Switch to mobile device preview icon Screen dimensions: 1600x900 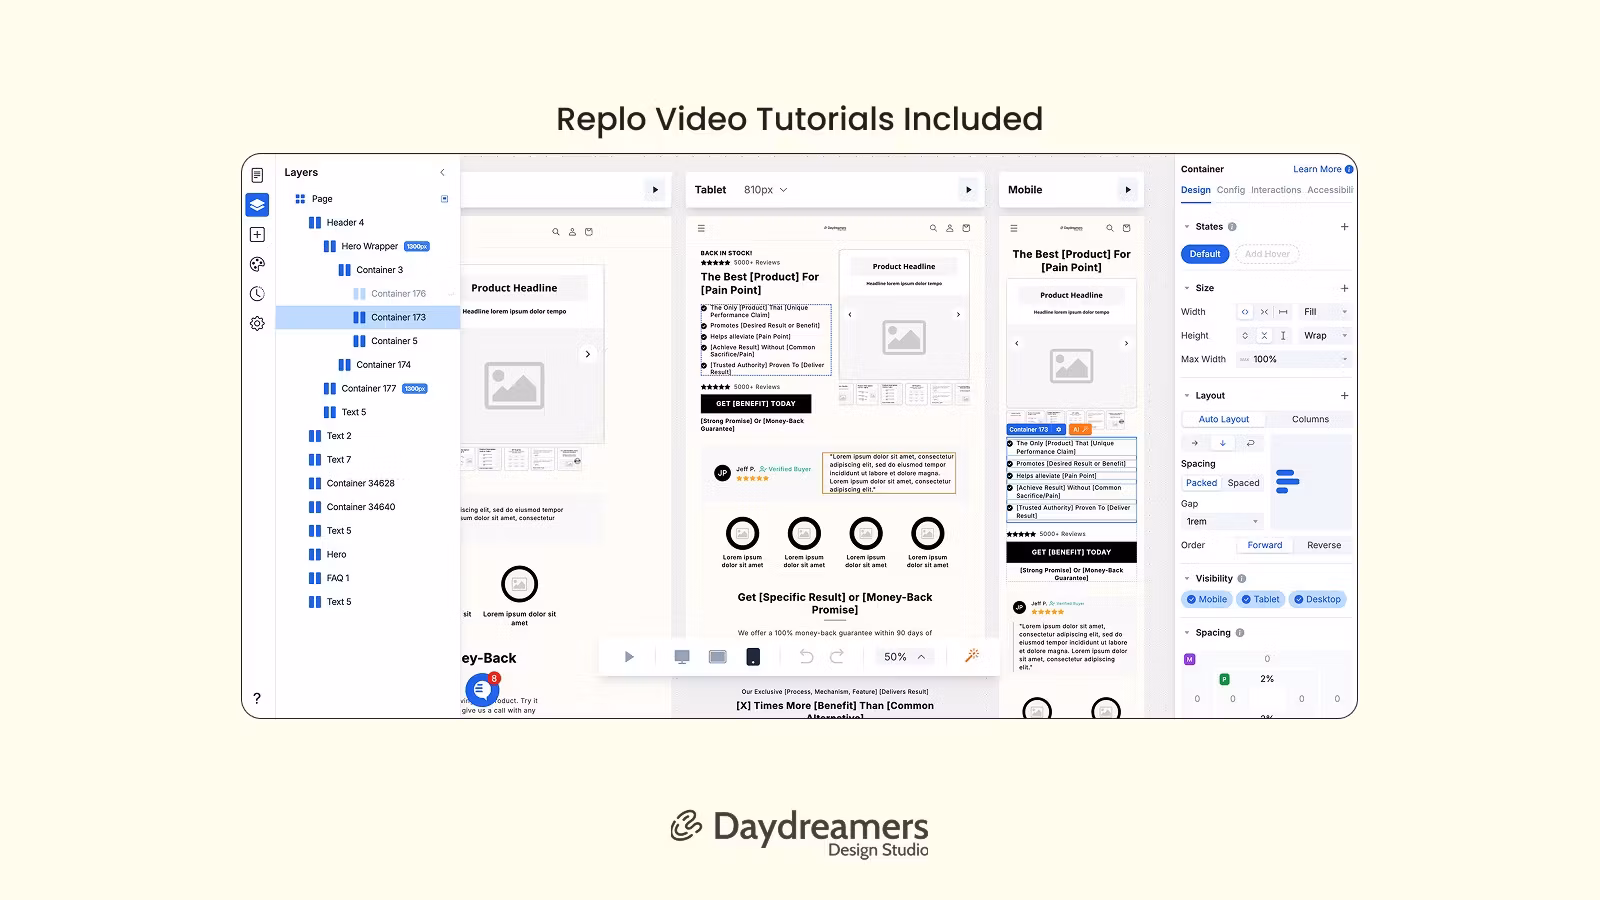click(753, 657)
